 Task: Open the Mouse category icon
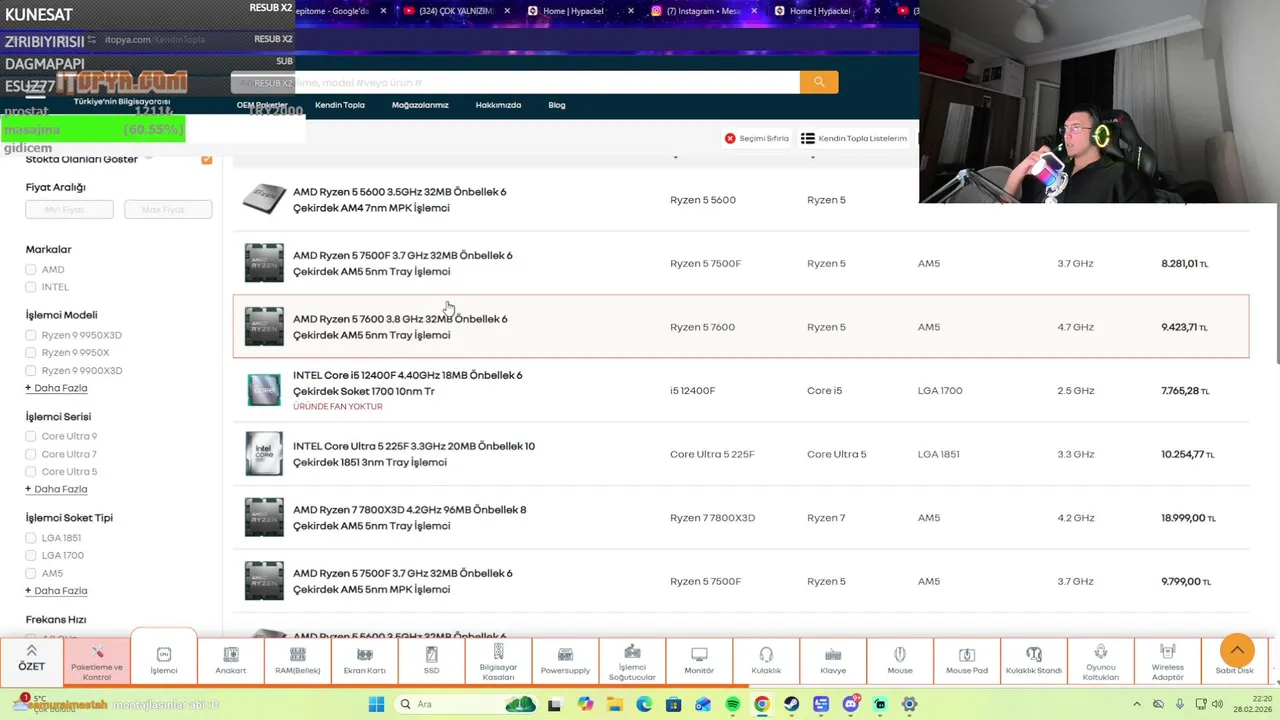(x=900, y=660)
